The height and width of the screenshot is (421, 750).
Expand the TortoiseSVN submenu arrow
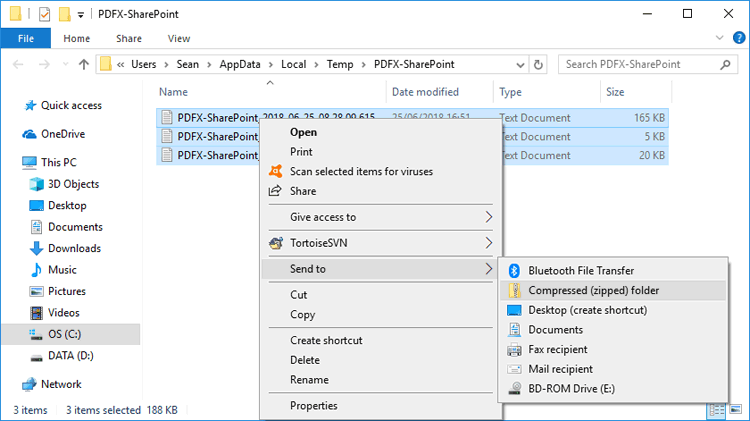tap(488, 243)
